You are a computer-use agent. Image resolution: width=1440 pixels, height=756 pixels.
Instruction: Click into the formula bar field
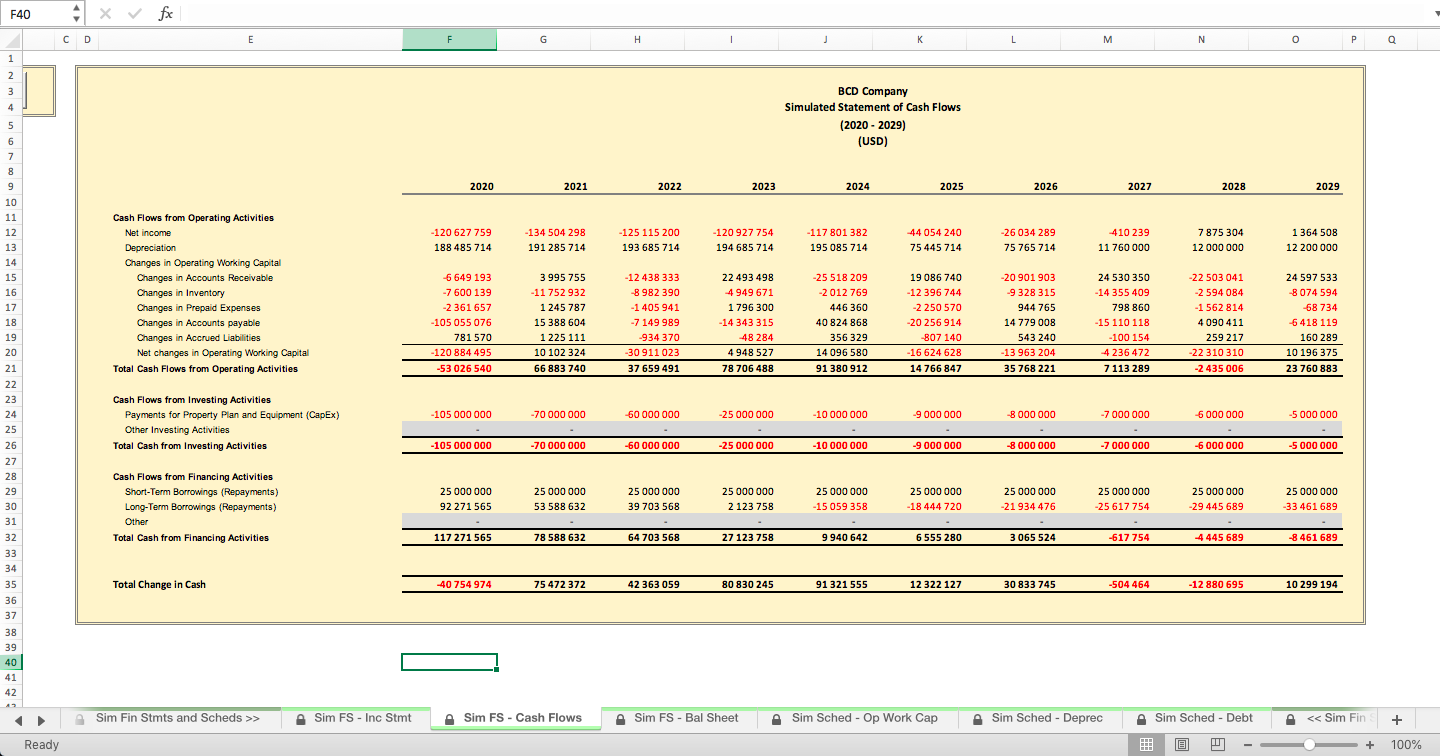click(803, 13)
